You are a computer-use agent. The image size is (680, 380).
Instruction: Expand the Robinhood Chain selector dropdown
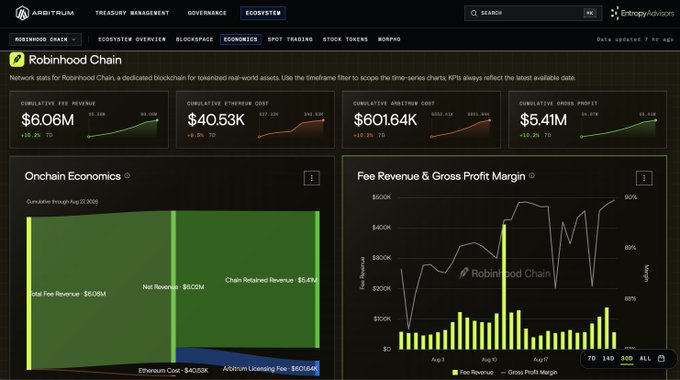[45, 39]
